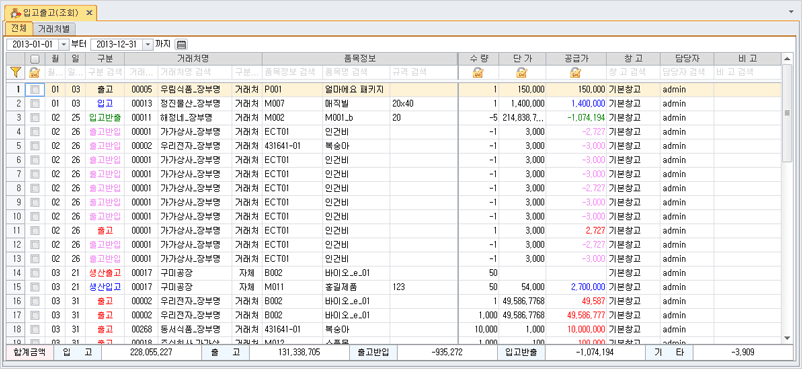Switch to the 거래처별 tab
The image size is (802, 369).
[x=55, y=29]
